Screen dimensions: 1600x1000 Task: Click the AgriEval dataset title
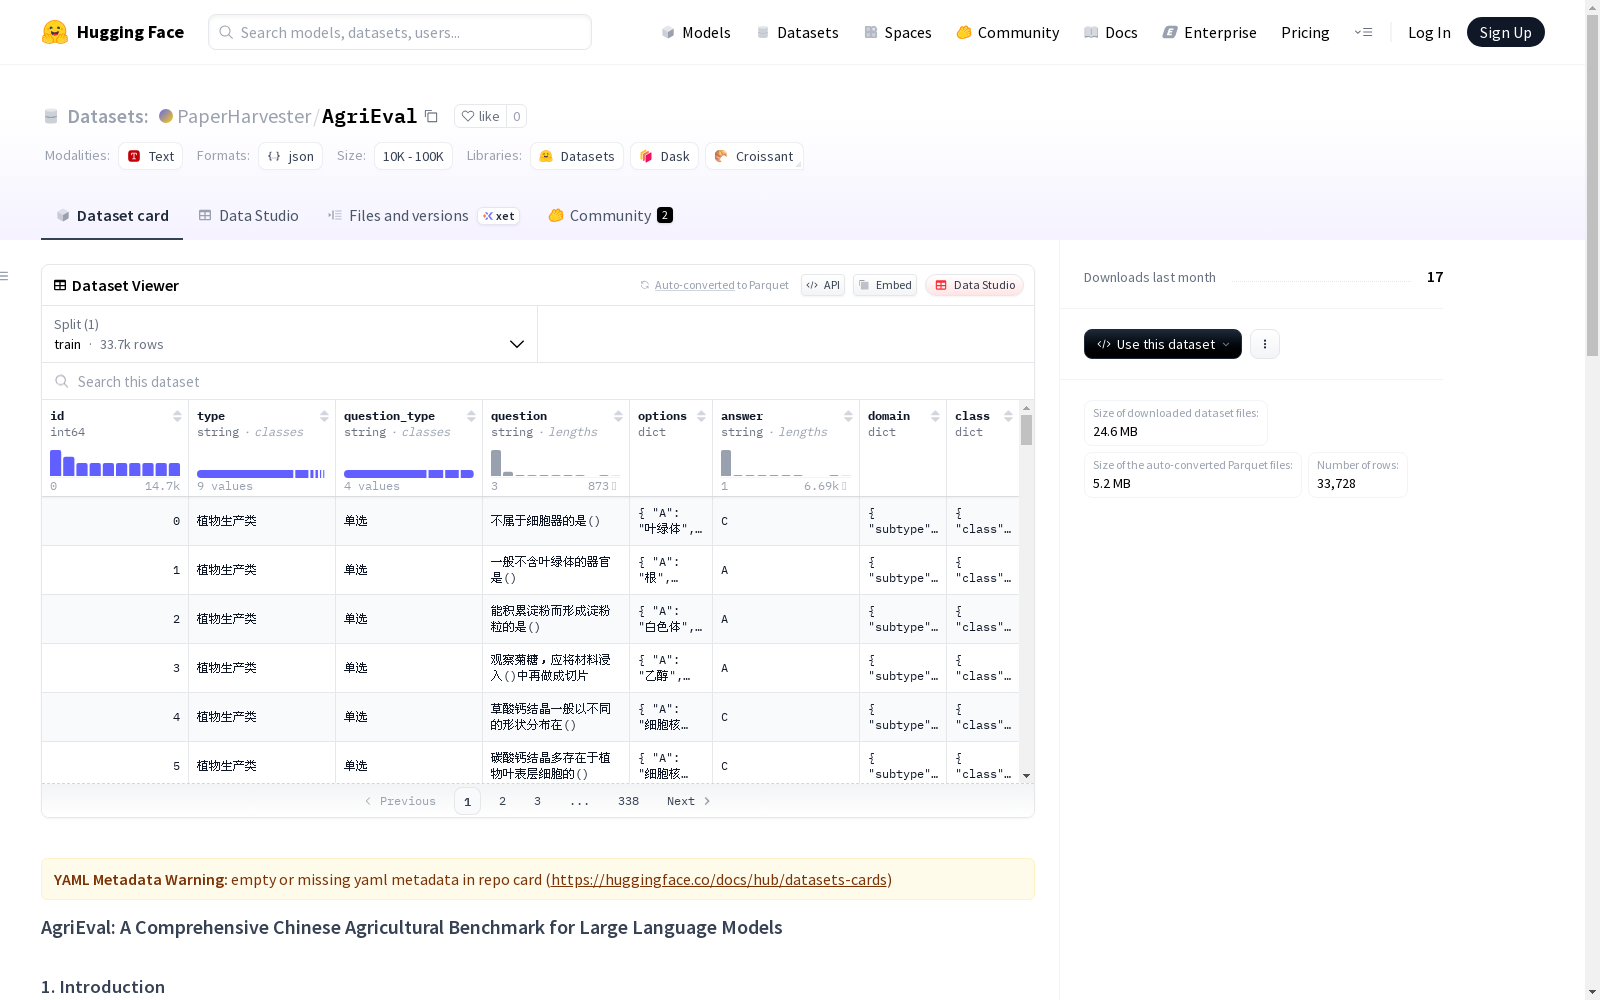pyautogui.click(x=369, y=116)
